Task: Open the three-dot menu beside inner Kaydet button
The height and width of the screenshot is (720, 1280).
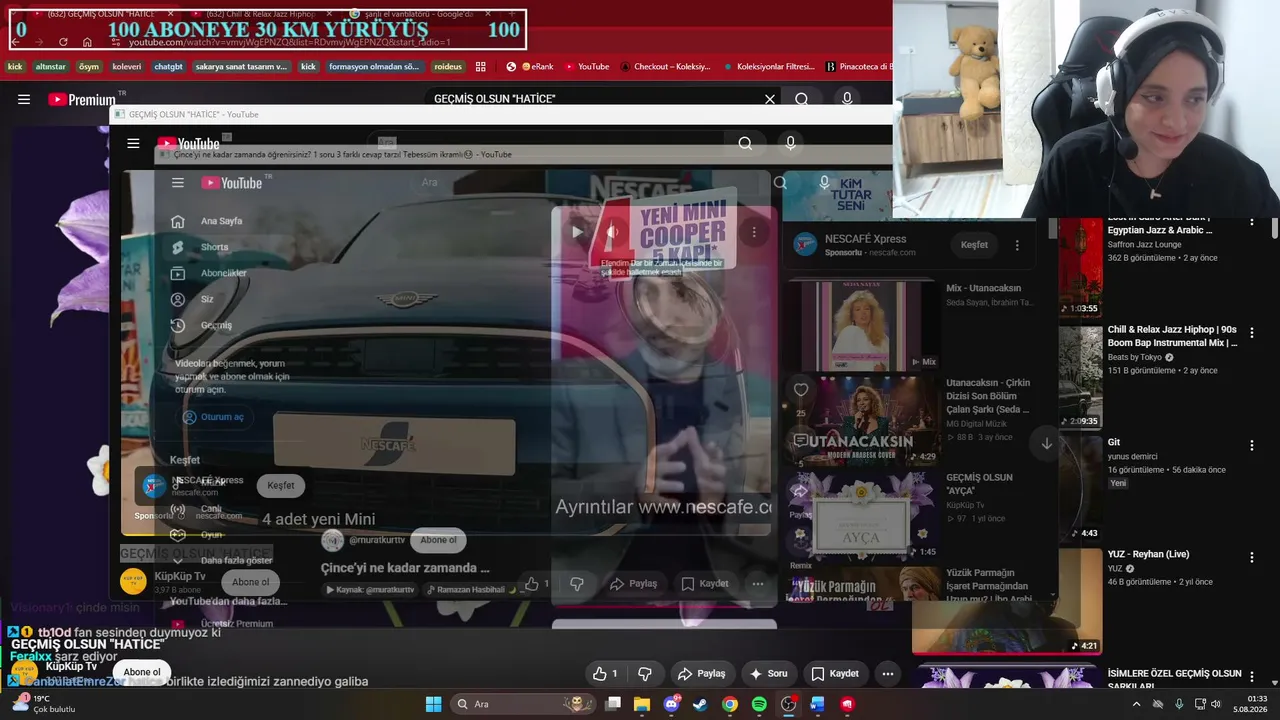Action: [757, 584]
